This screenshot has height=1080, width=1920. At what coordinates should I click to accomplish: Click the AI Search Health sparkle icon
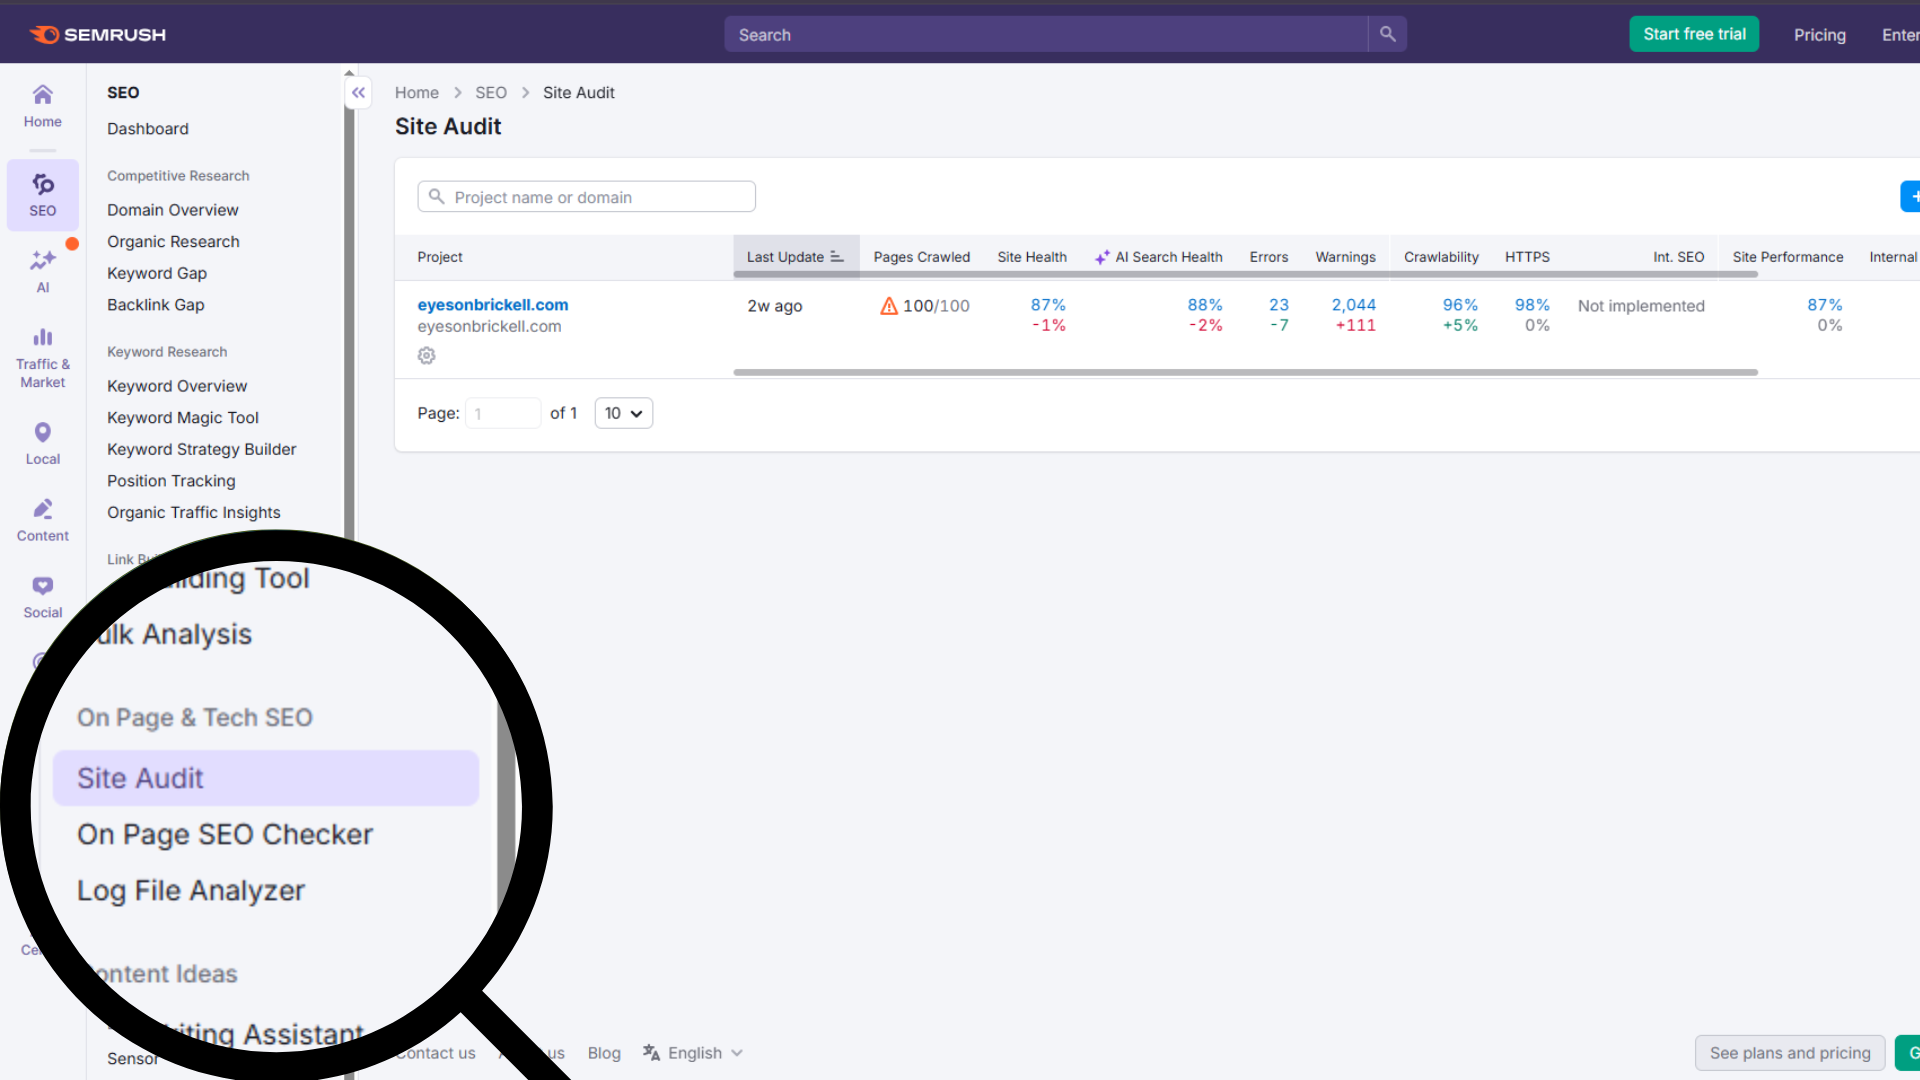(1101, 256)
